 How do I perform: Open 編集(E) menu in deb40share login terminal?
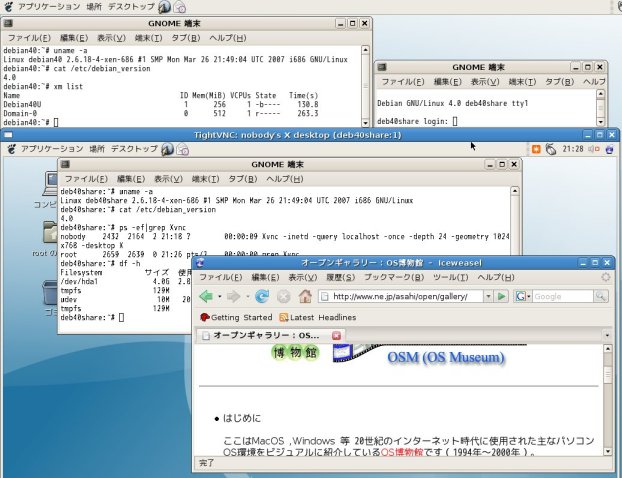tap(447, 82)
